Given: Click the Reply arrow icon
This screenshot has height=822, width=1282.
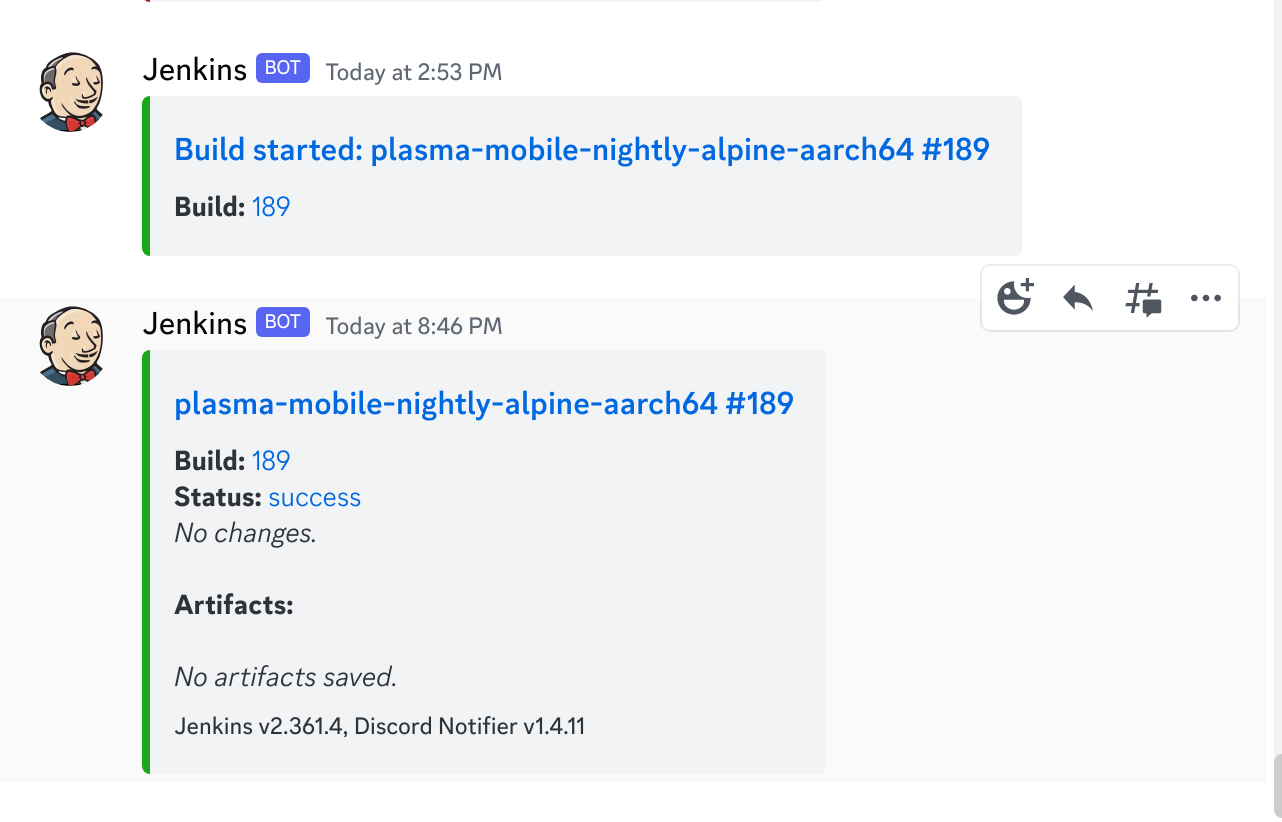Looking at the screenshot, I should [1077, 298].
